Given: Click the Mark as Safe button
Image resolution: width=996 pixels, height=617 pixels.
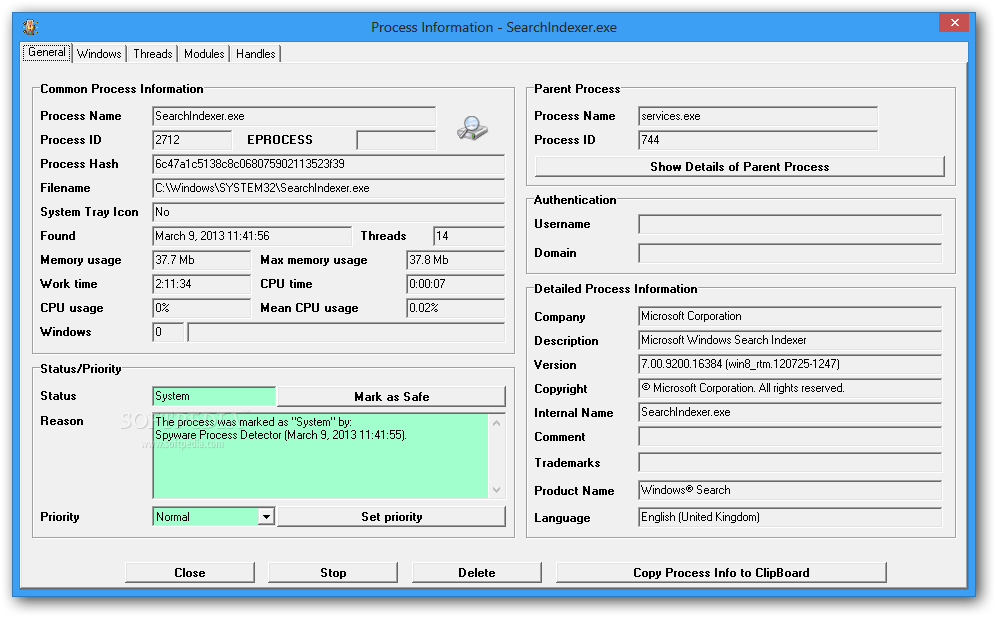Looking at the screenshot, I should (x=391, y=397).
